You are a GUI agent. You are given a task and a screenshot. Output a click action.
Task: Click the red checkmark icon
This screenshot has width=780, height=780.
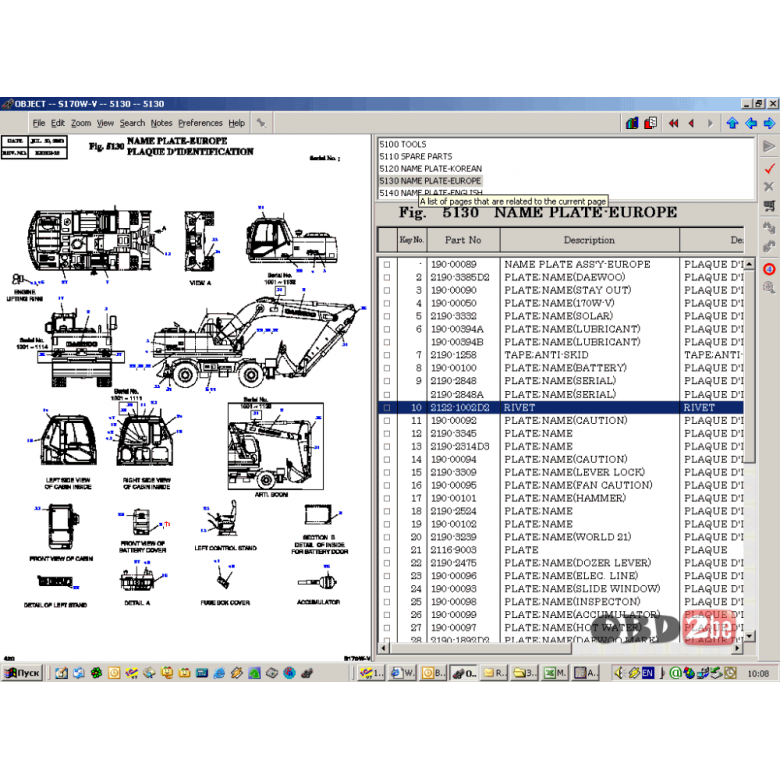coord(769,169)
